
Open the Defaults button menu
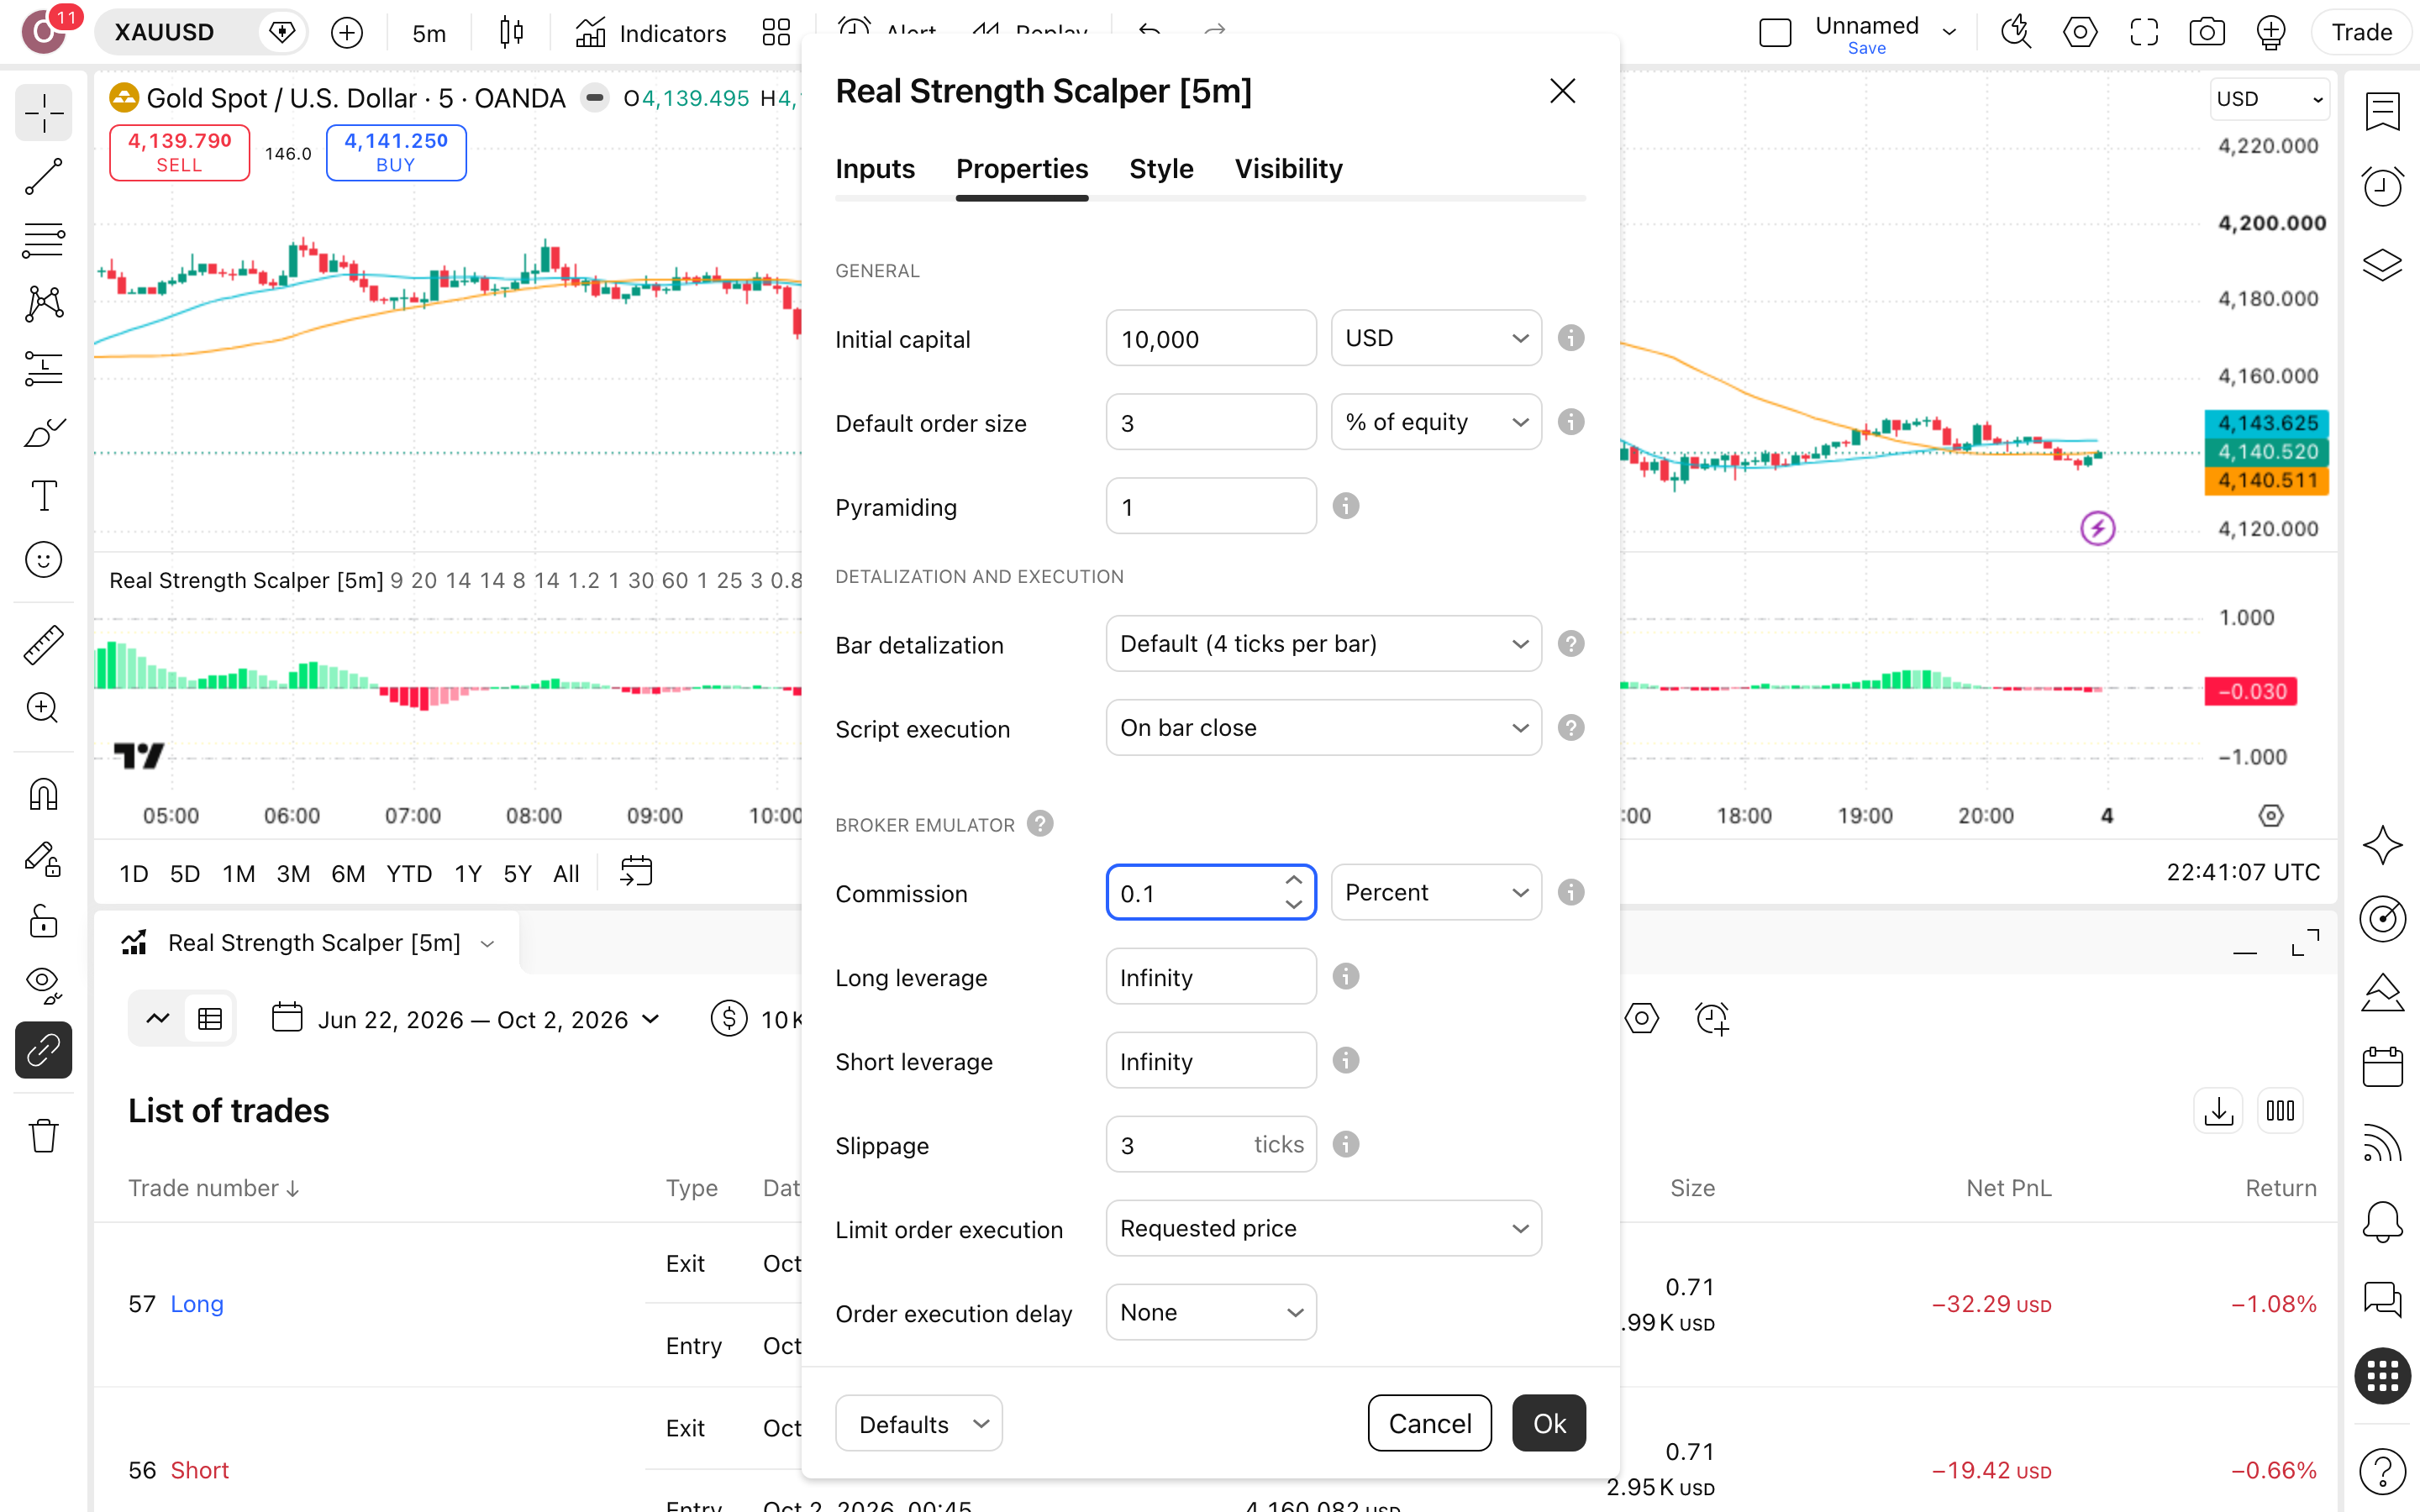point(919,1423)
